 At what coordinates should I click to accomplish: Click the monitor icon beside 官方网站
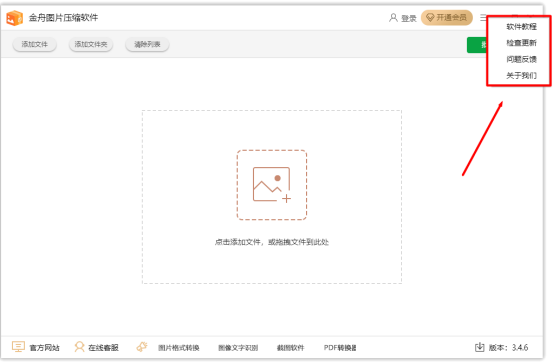18,347
